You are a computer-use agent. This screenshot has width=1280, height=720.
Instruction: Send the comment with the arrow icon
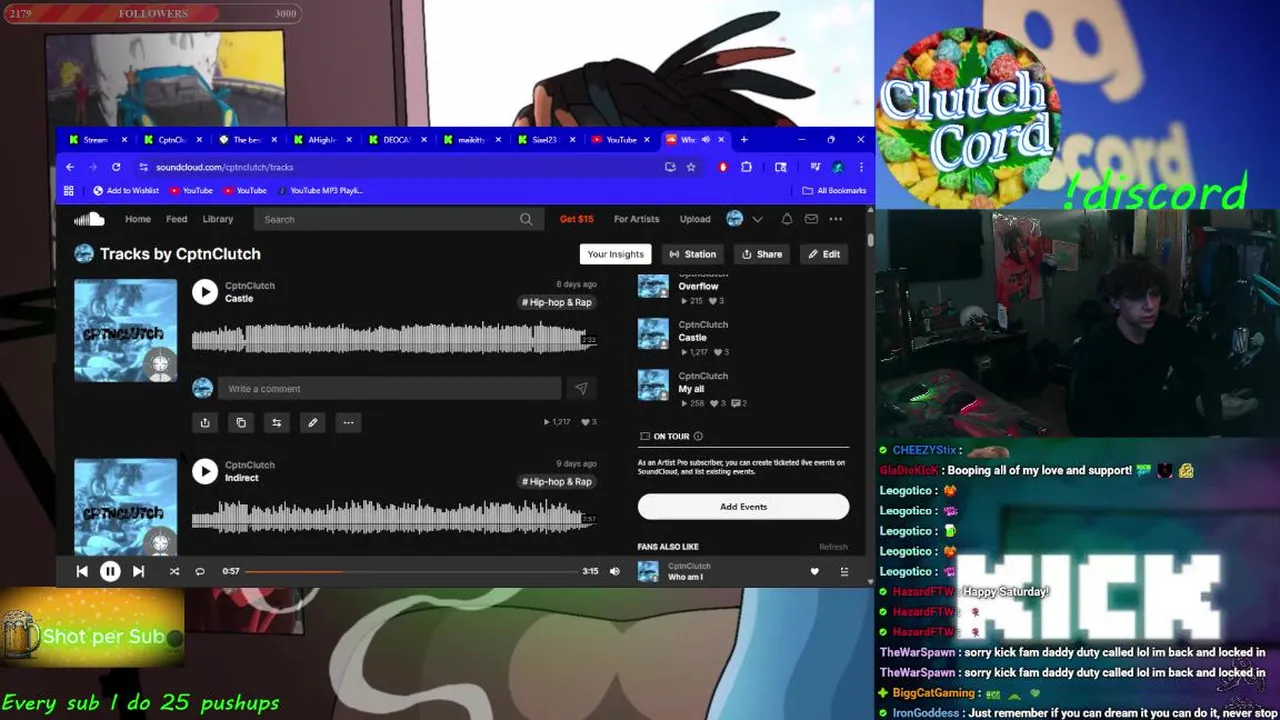pyautogui.click(x=581, y=388)
